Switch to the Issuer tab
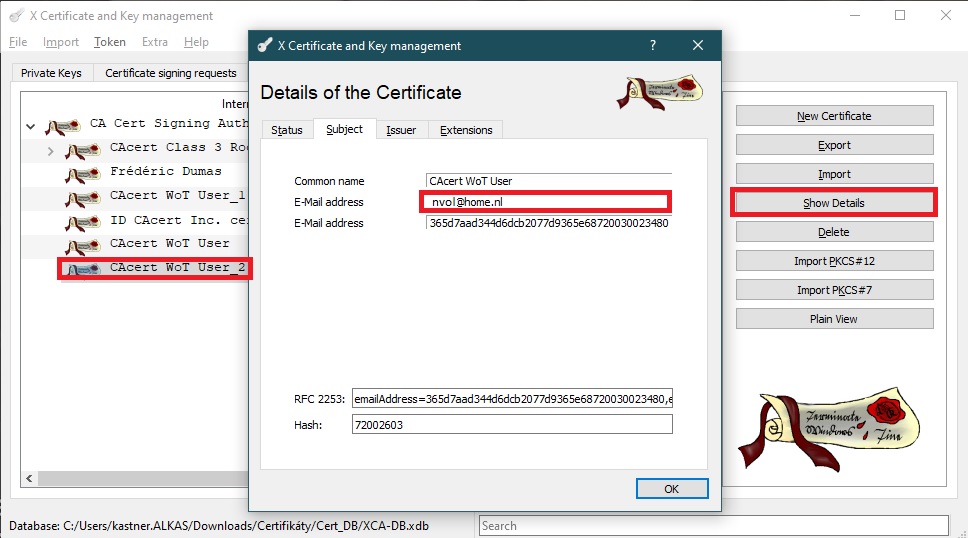The image size is (968, 538). 401,130
